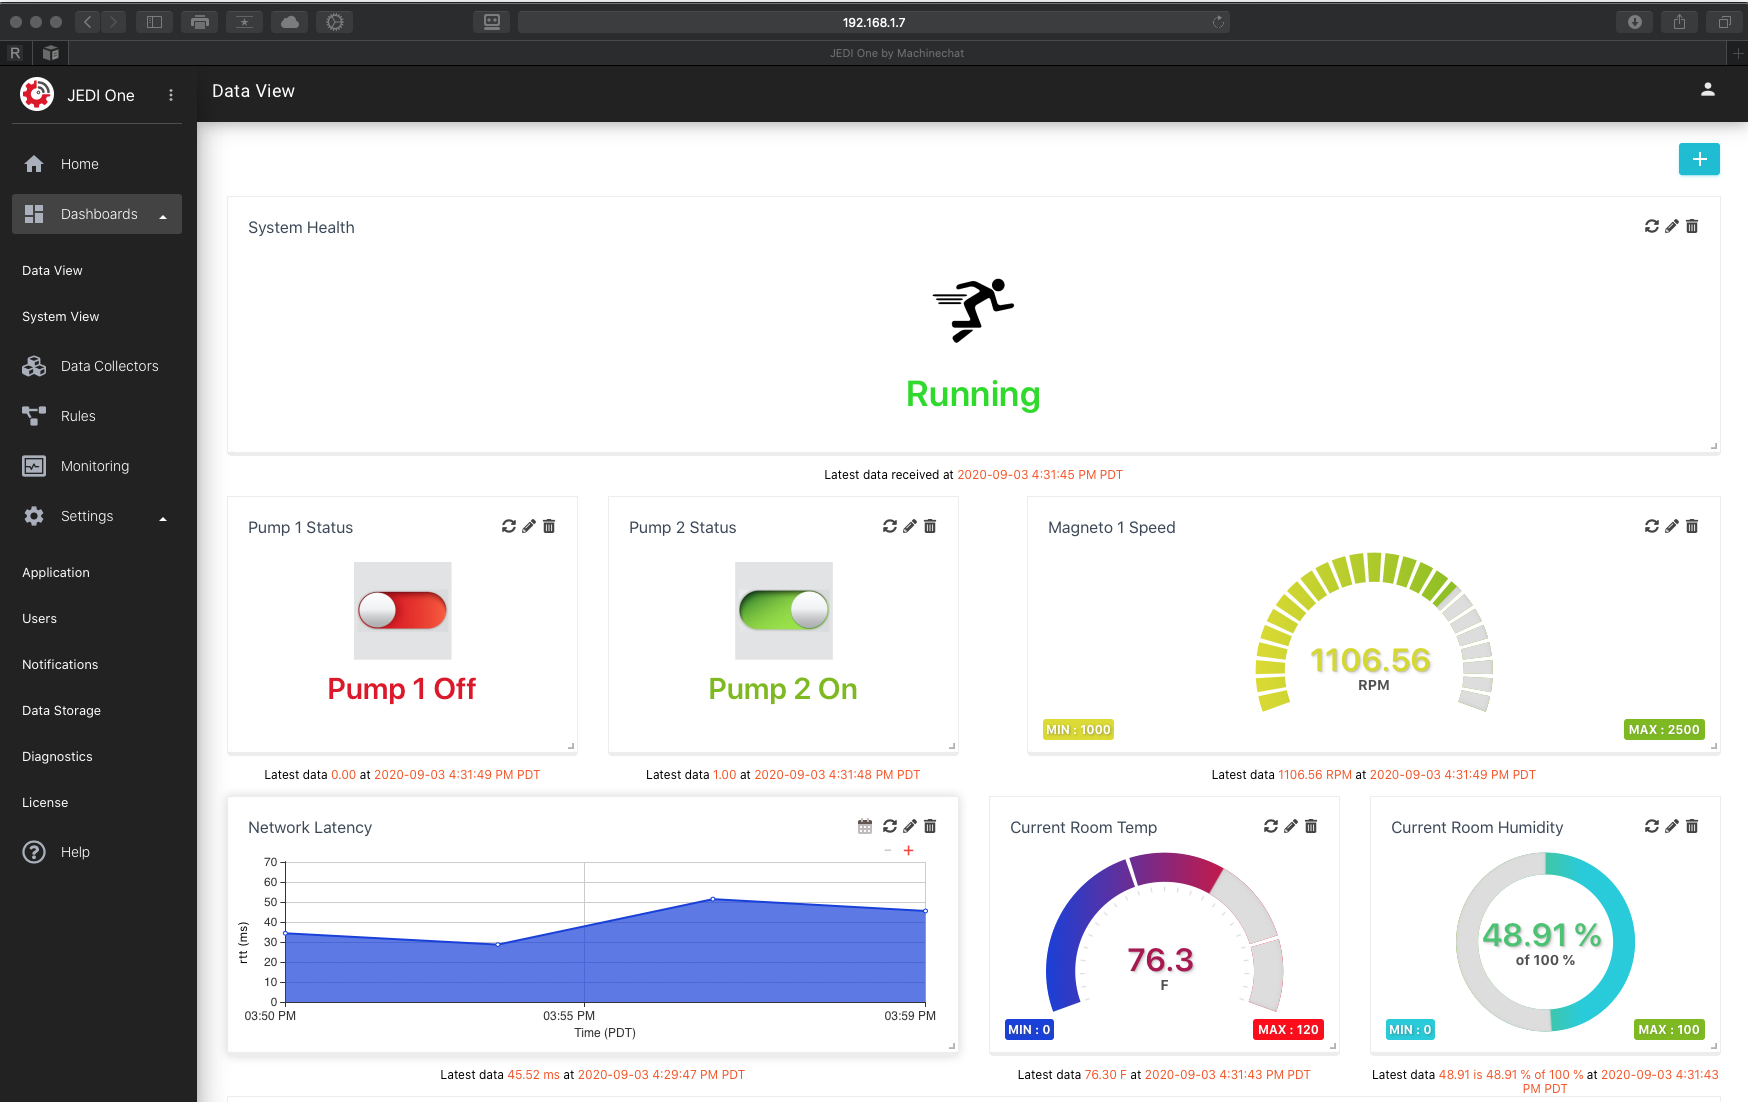Click the Magneto 1 Speed RPM gauge
1748x1102 pixels.
[x=1374, y=632]
